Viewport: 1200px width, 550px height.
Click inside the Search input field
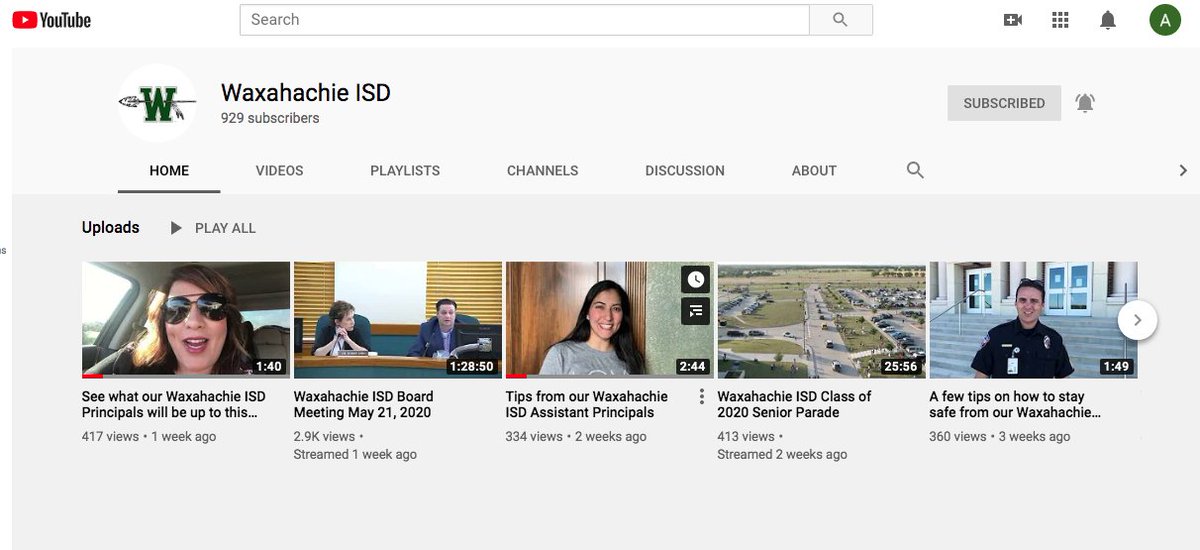[x=524, y=20]
